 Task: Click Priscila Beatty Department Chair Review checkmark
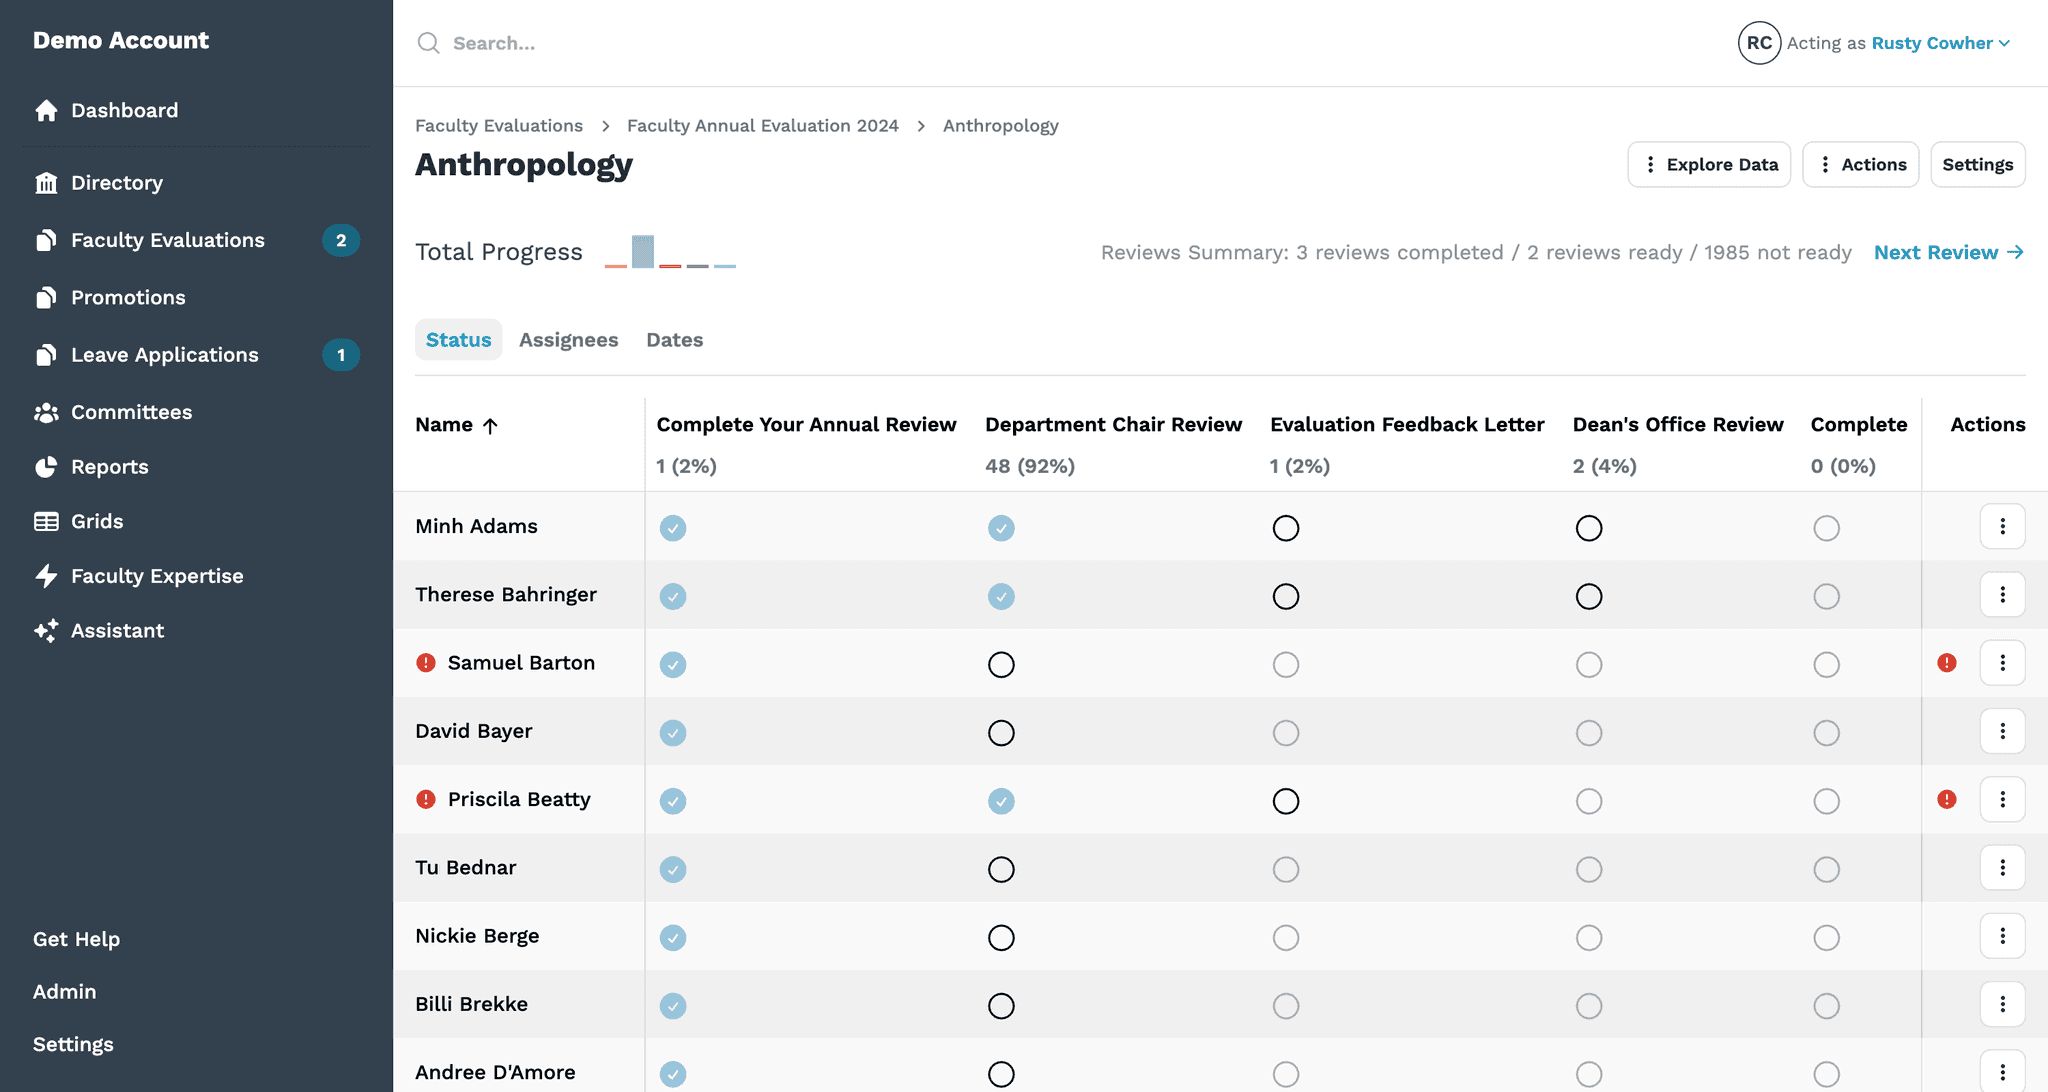click(1001, 801)
